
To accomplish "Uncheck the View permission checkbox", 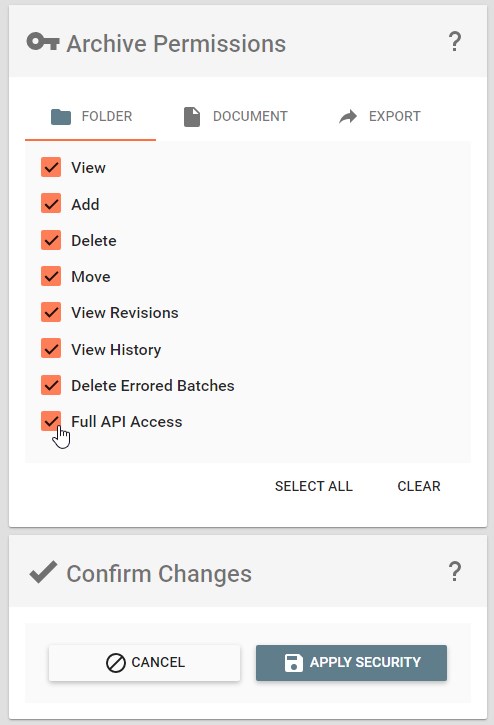I will coord(51,167).
